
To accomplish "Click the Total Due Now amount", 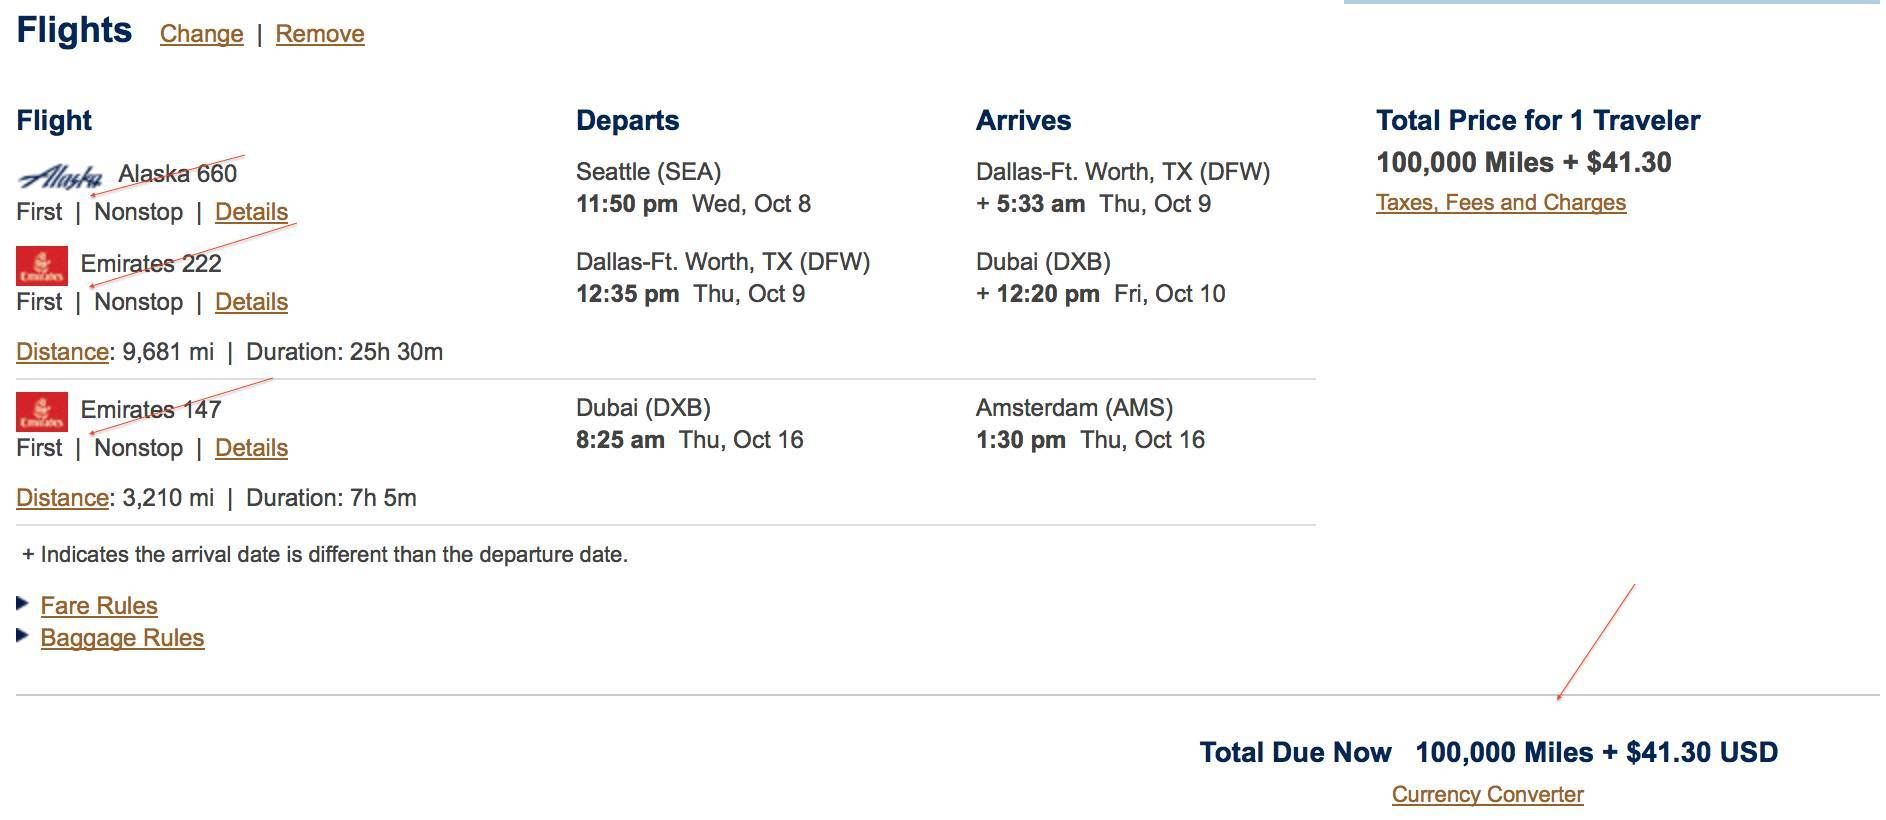I will 1597,753.
